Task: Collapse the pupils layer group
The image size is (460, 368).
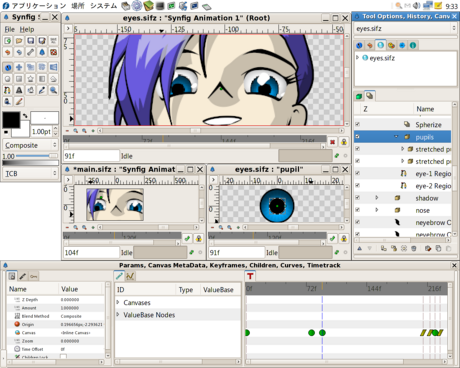Action: point(396,137)
